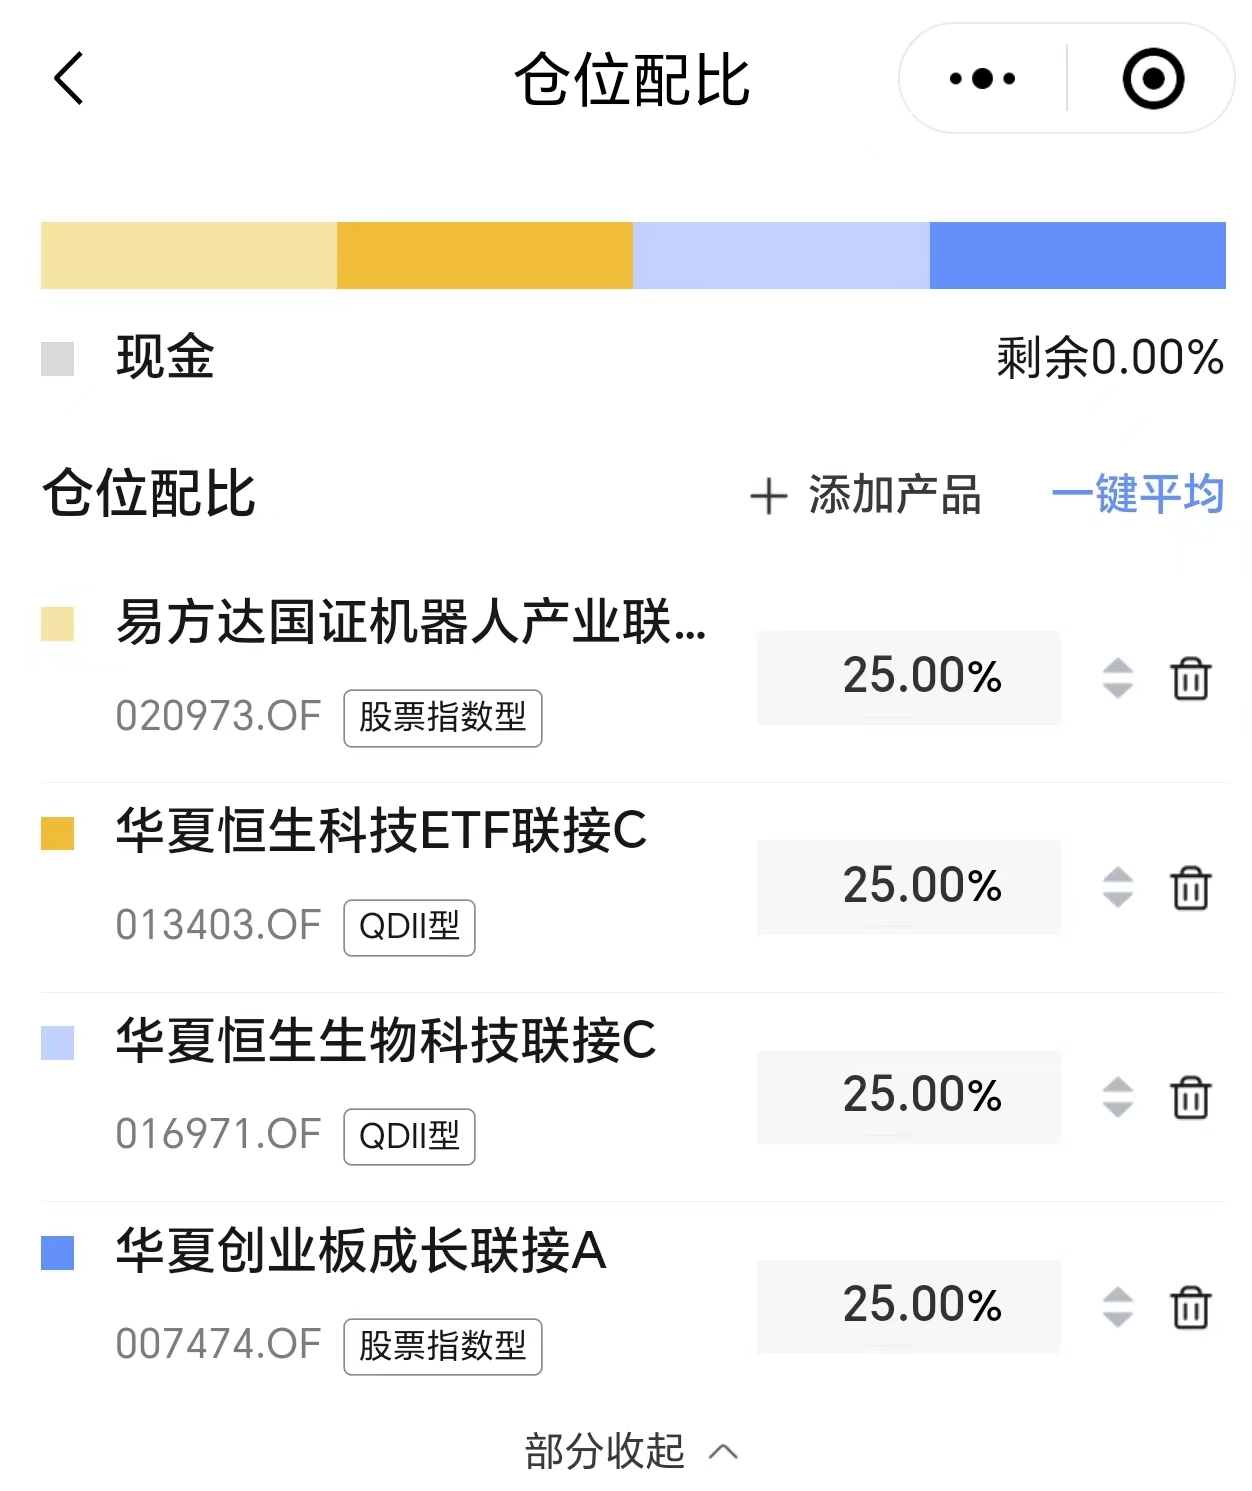Adjust stepper arrows for 007474.OF allocation
Screen dimensions: 1252x1491
click(1117, 1307)
